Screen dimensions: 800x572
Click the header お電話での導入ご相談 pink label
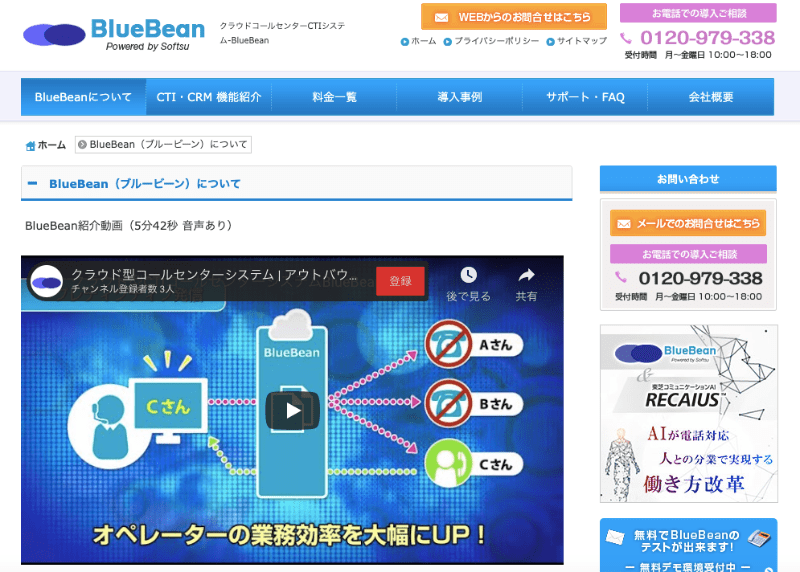pyautogui.click(x=698, y=13)
